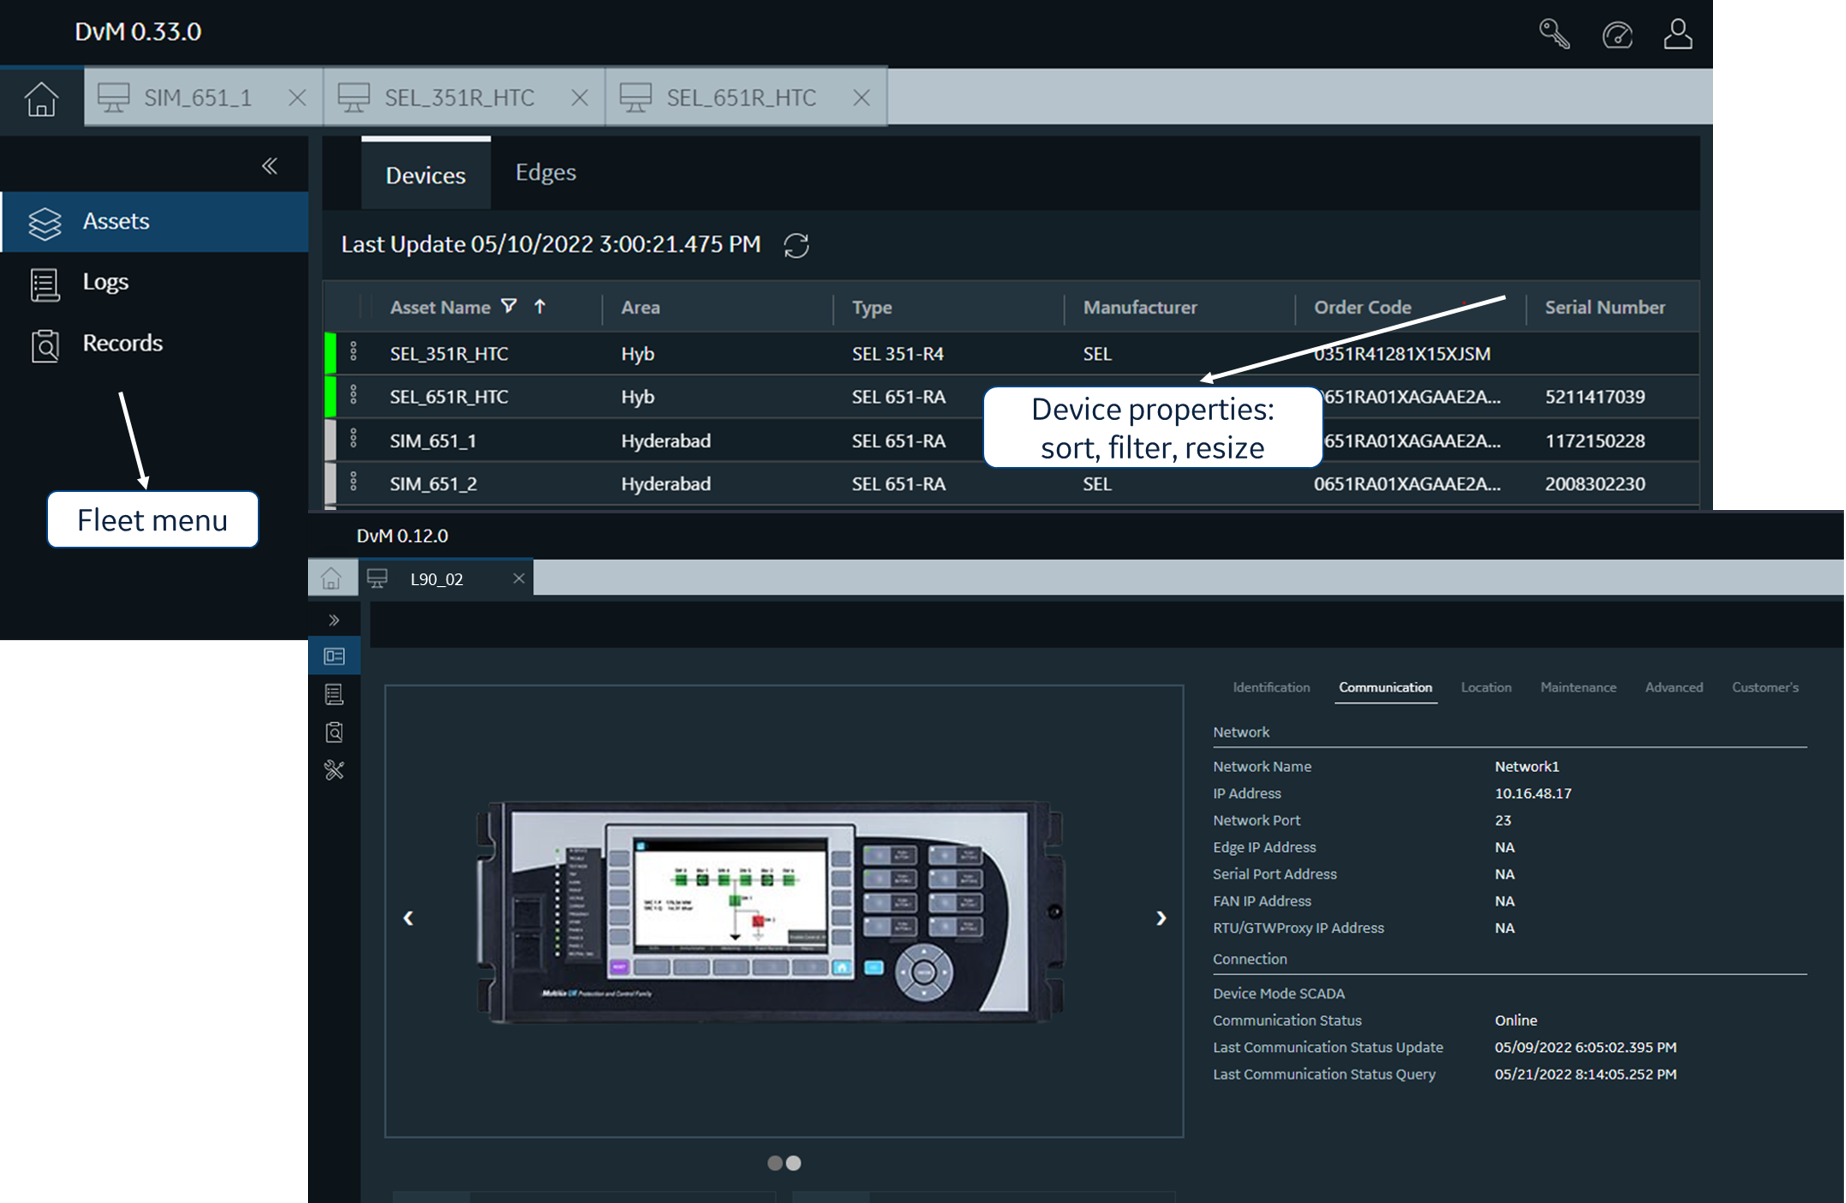Image resolution: width=1846 pixels, height=1203 pixels.
Task: Select the Edges tab
Action: point(546,172)
